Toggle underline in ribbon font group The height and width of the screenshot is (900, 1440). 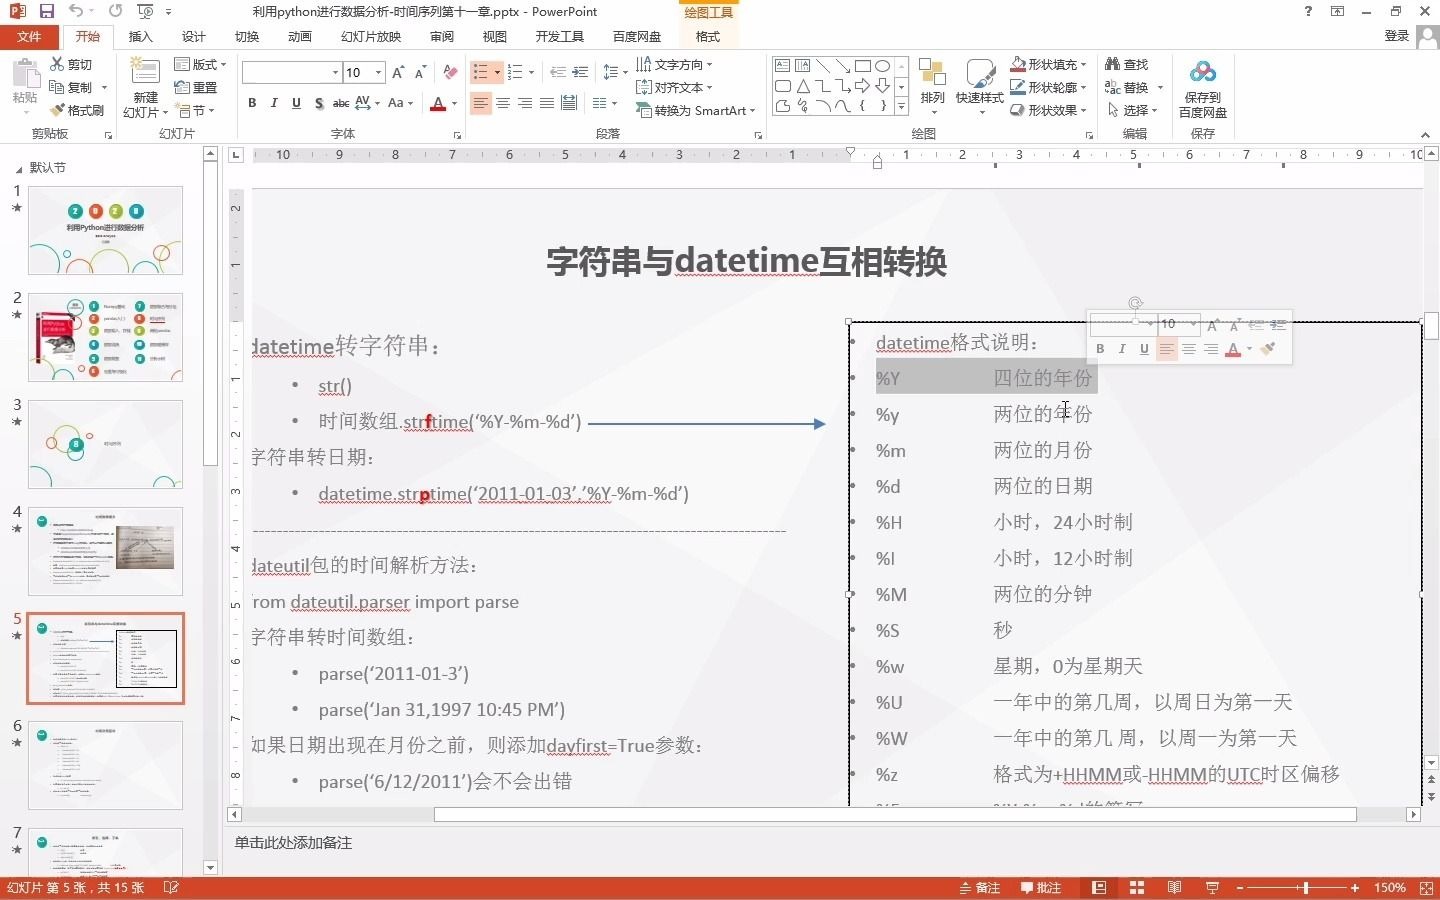296,103
